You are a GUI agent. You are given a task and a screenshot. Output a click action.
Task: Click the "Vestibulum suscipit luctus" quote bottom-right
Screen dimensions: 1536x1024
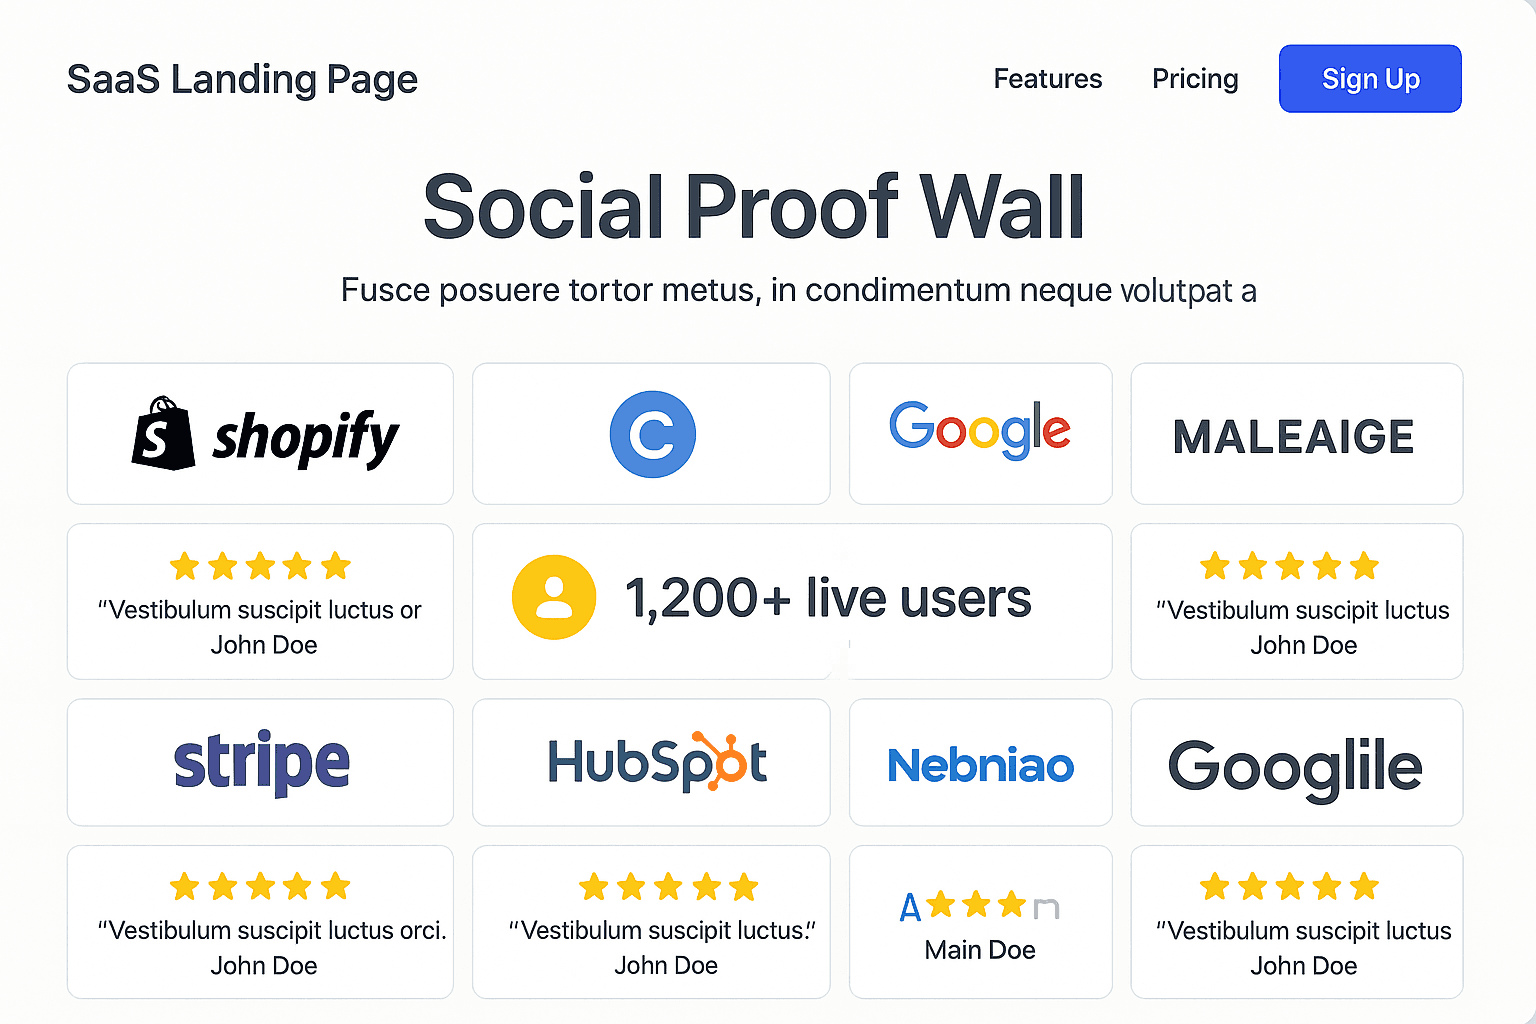pos(1303,930)
